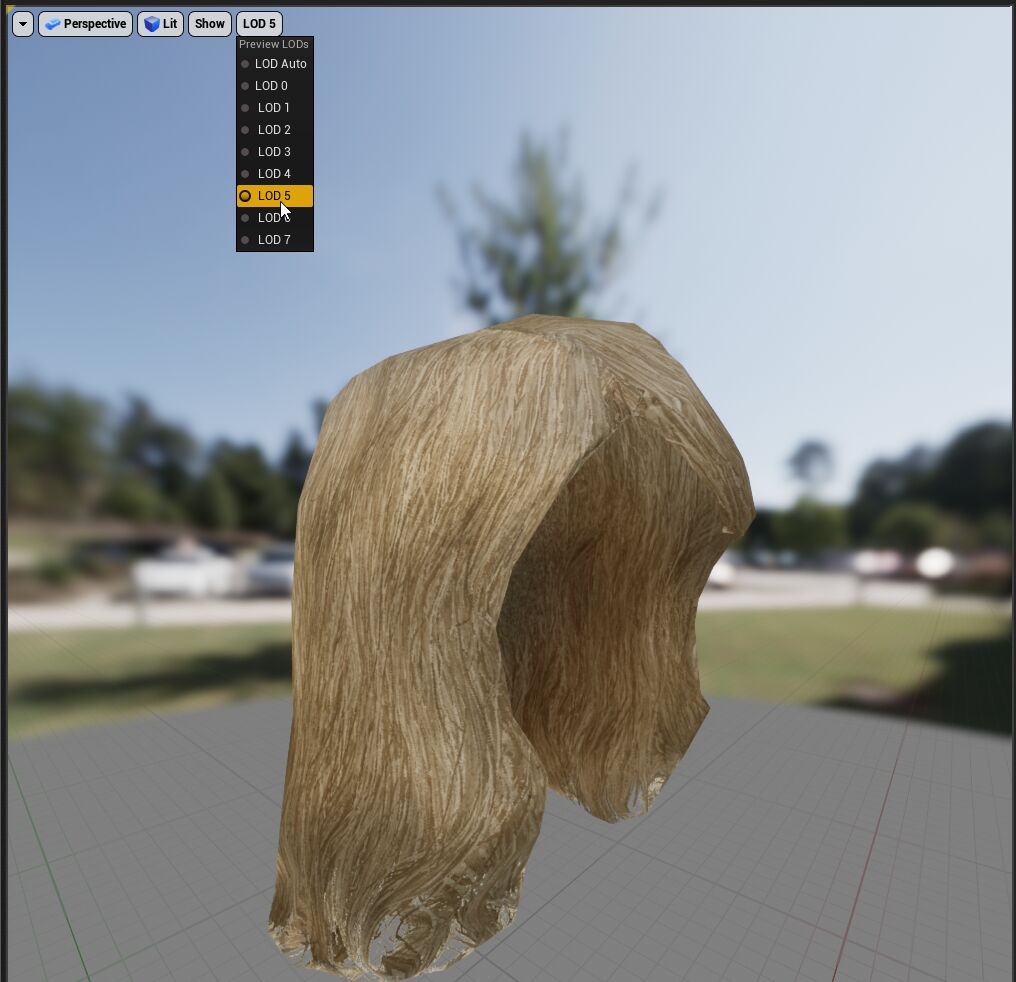This screenshot has width=1016, height=982.
Task: Choose LOD 0 in the menu
Action: coord(271,85)
